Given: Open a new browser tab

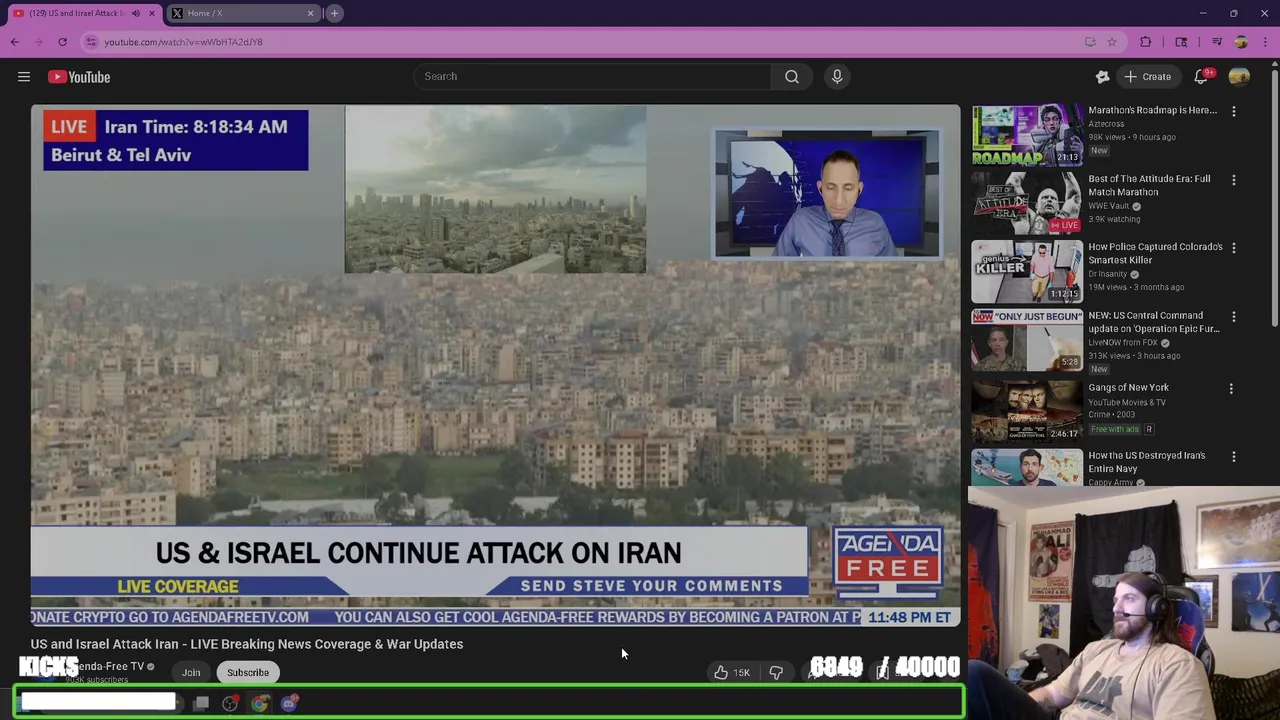Looking at the screenshot, I should [x=334, y=13].
